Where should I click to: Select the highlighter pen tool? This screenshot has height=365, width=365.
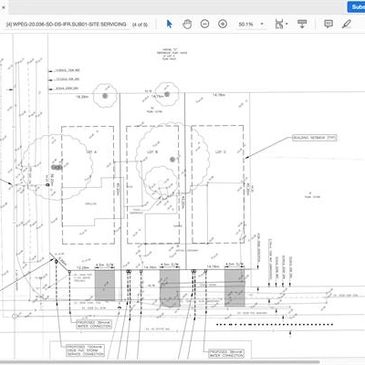click(x=346, y=24)
